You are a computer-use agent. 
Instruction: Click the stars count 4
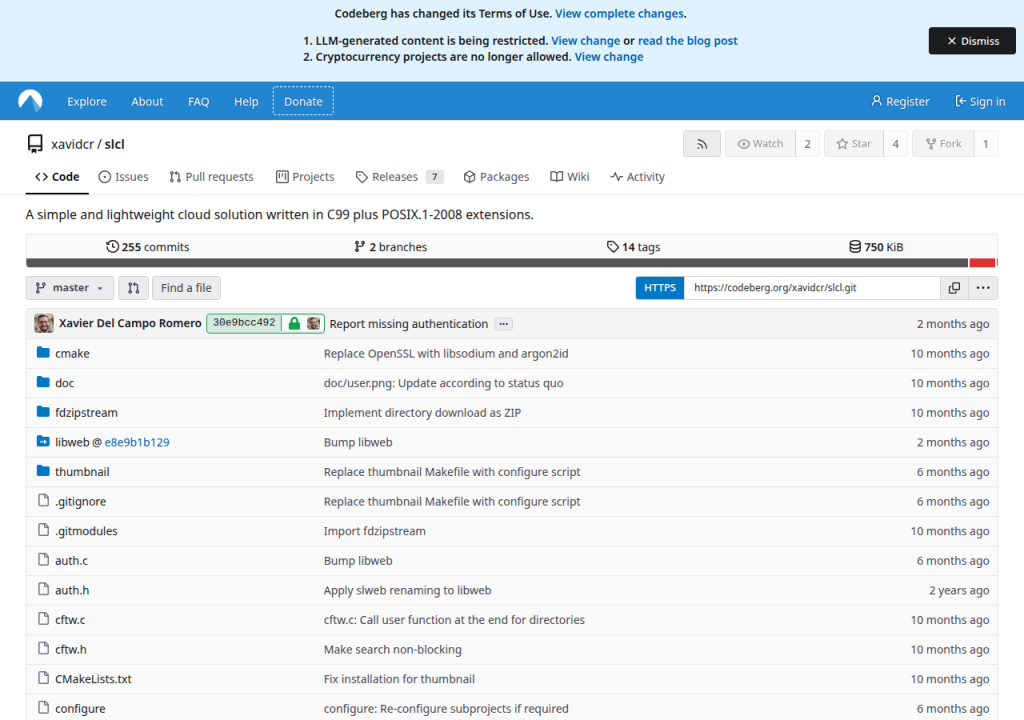click(895, 144)
